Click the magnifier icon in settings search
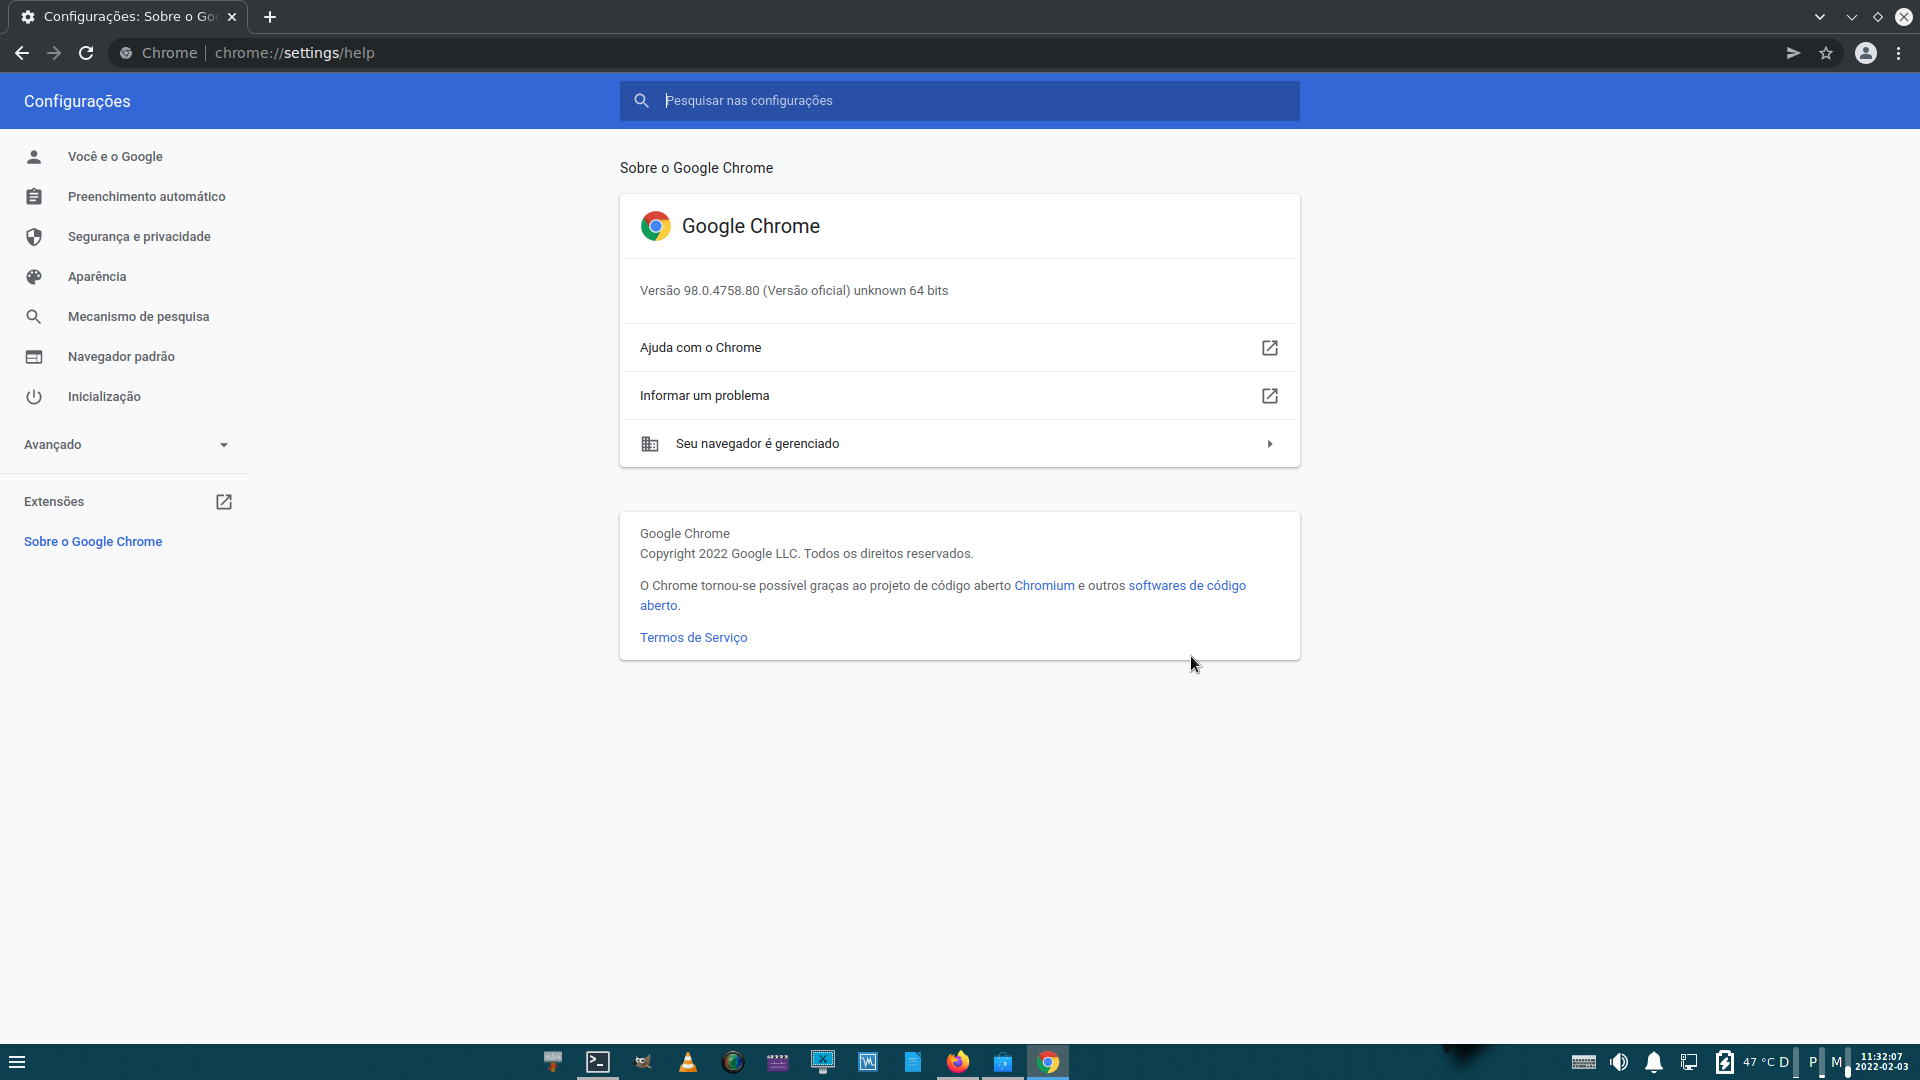This screenshot has width=1920, height=1080. coord(642,101)
